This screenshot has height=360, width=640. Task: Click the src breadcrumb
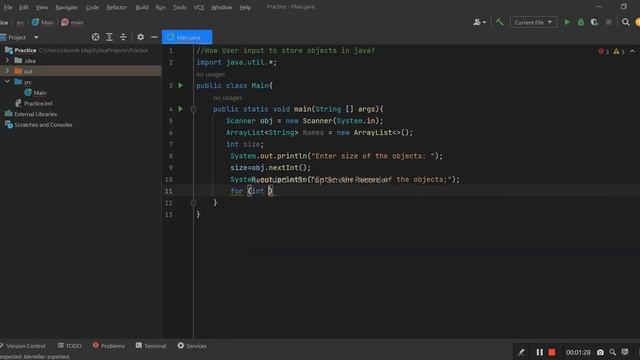tap(20, 22)
